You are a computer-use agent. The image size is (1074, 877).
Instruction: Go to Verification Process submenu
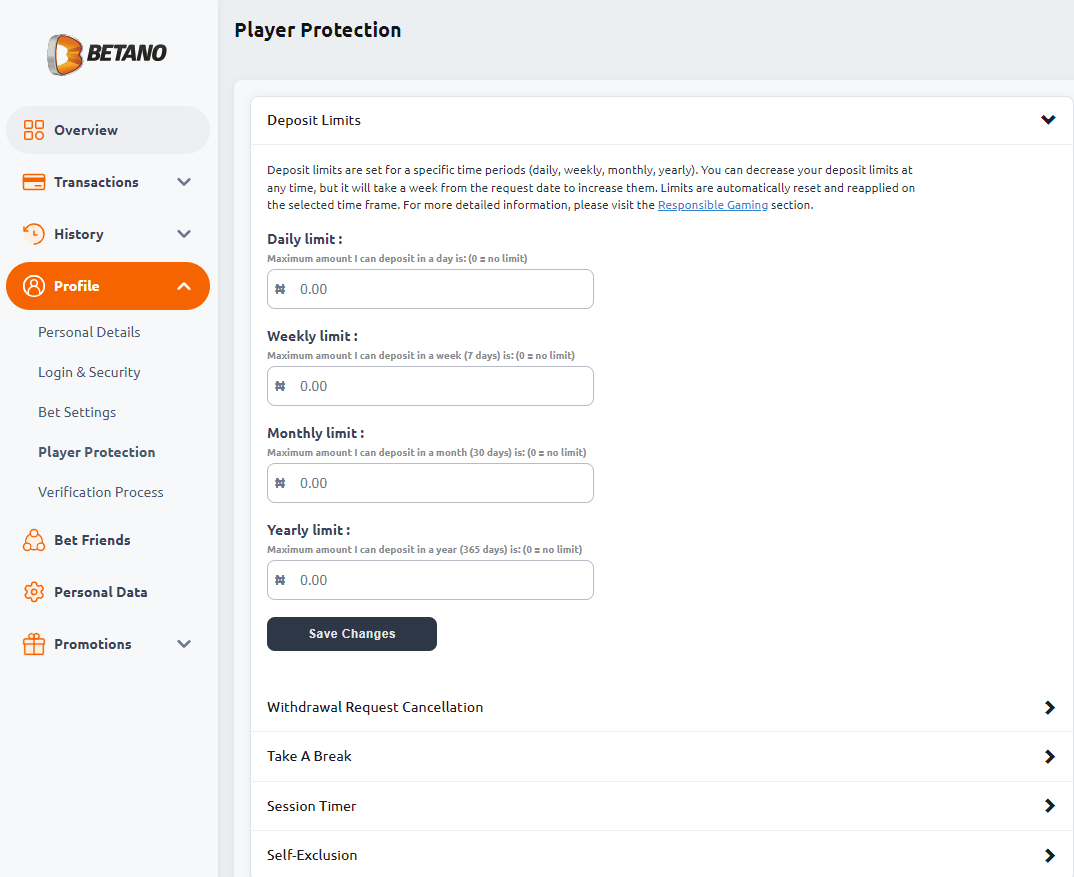(x=101, y=492)
